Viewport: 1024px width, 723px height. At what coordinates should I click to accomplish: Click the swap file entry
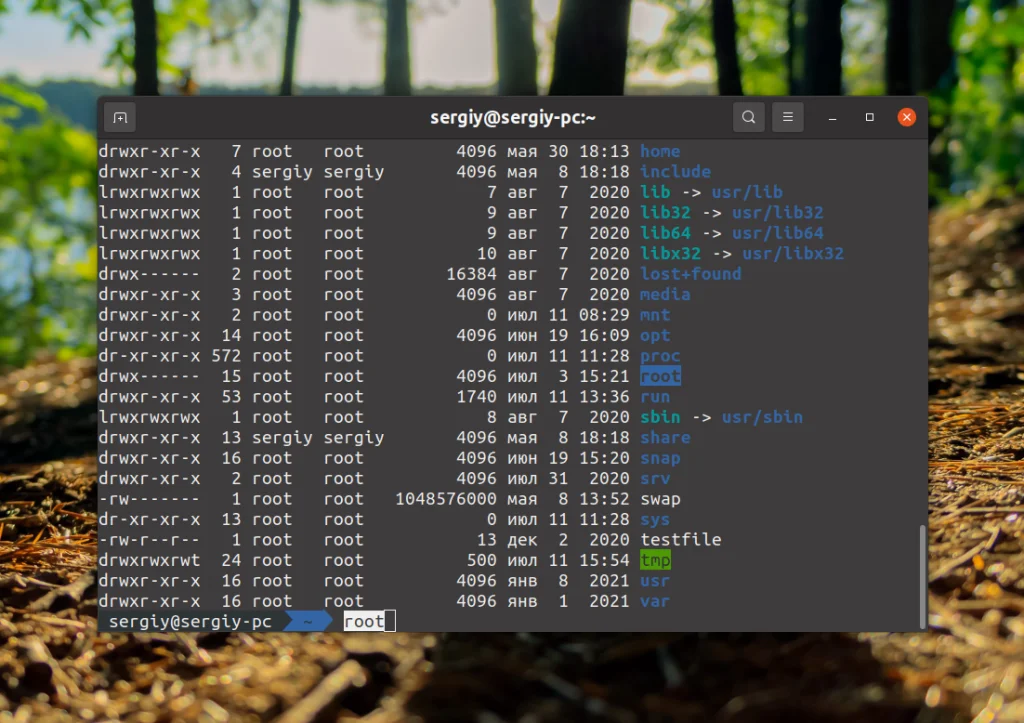pos(660,499)
